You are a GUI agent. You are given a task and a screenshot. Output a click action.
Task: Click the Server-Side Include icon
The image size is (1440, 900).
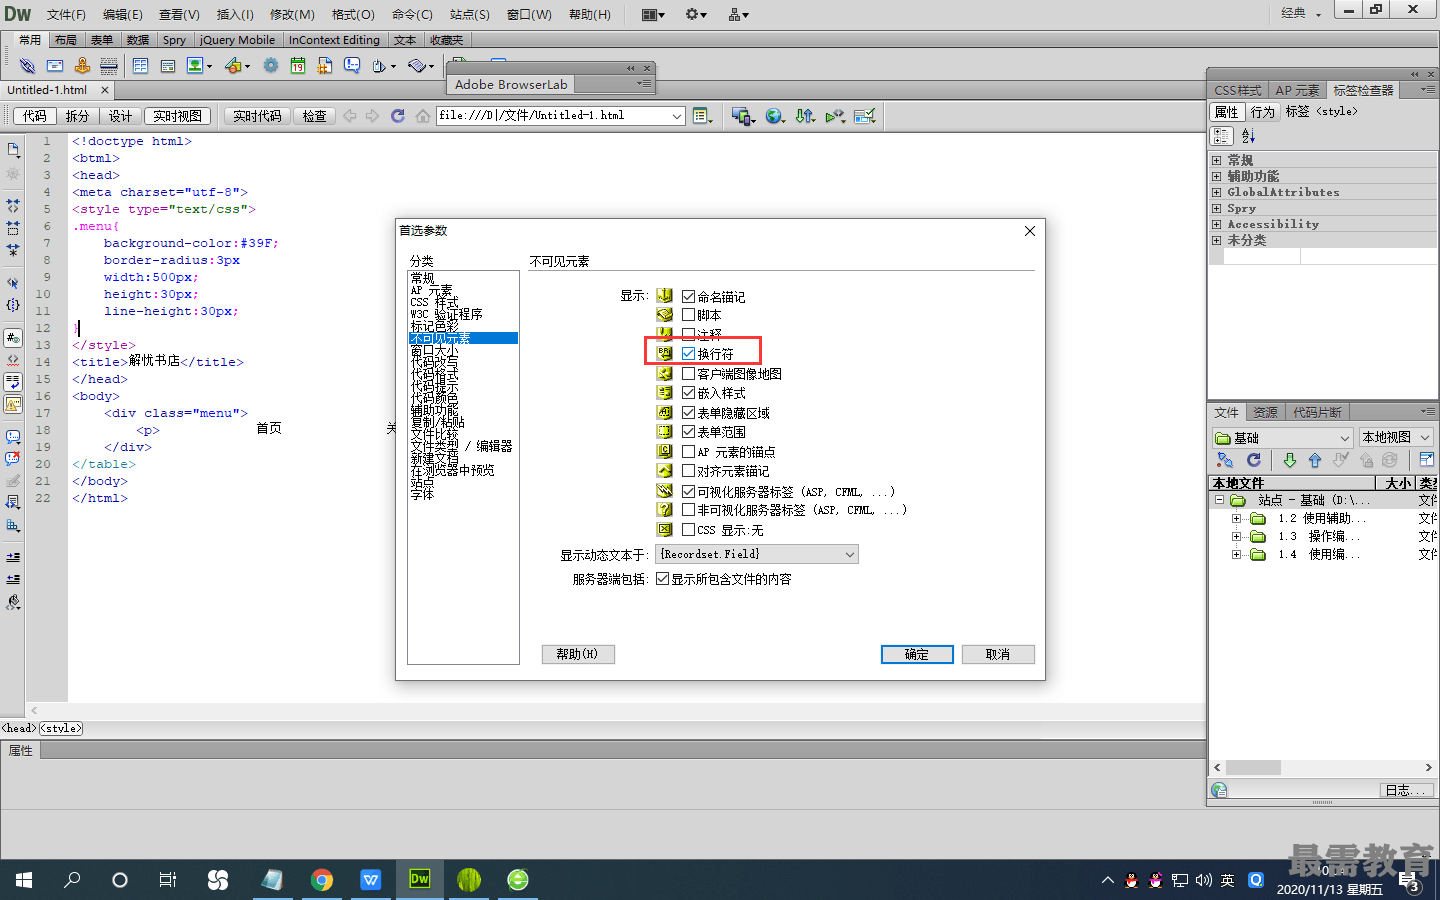pyautogui.click(x=325, y=66)
